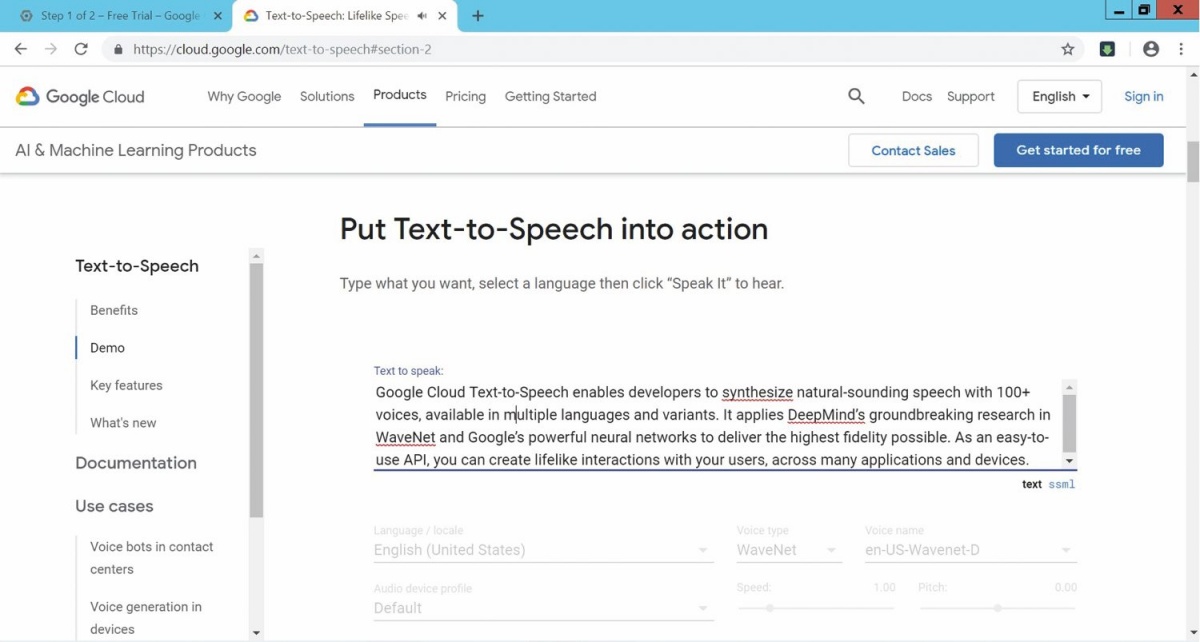
Task: Go back with the browser back arrow
Action: (x=20, y=49)
